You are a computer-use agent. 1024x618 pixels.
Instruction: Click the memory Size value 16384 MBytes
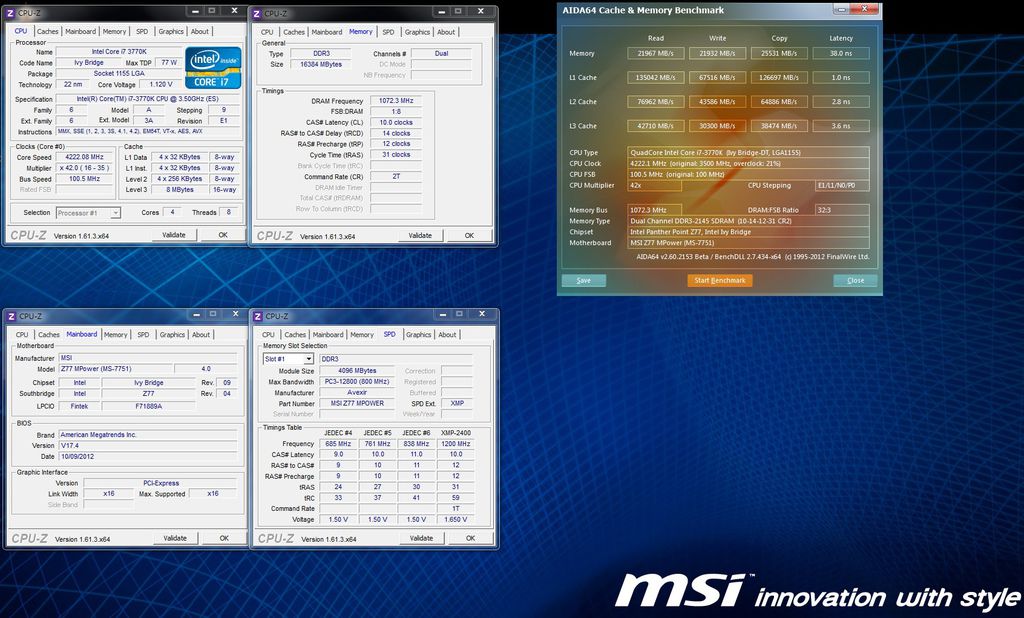click(321, 65)
